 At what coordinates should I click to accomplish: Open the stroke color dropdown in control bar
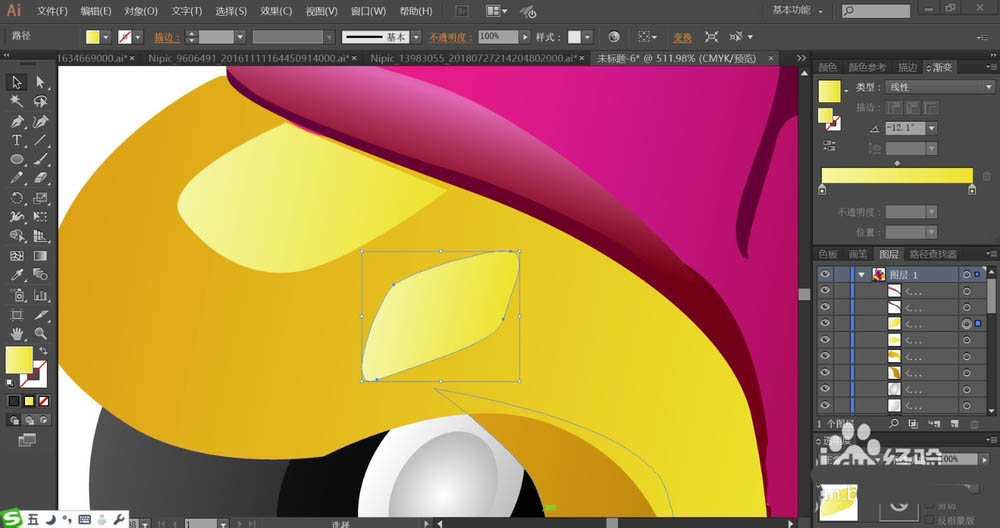click(138, 37)
